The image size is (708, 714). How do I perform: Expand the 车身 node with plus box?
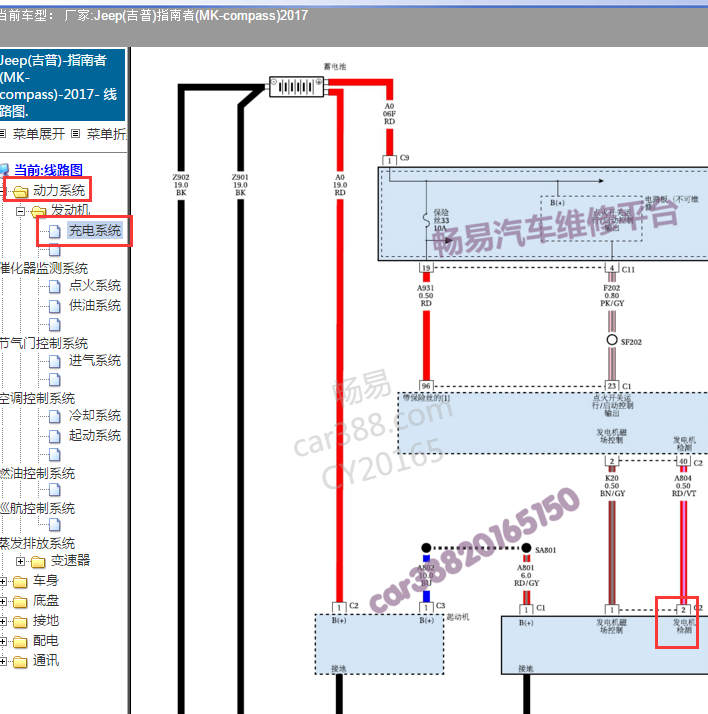pos(3,581)
